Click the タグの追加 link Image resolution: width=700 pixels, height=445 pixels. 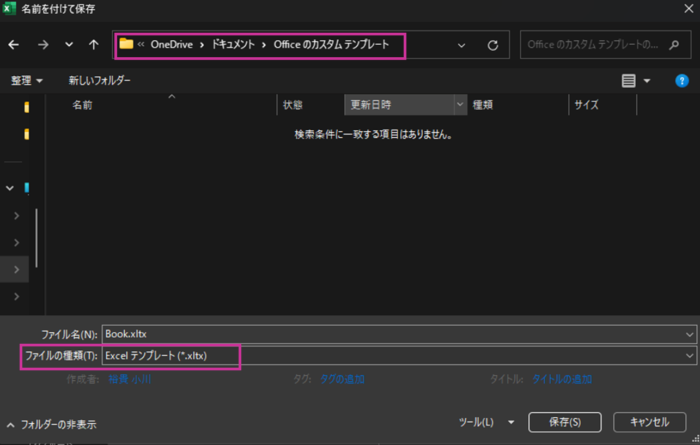(x=342, y=379)
